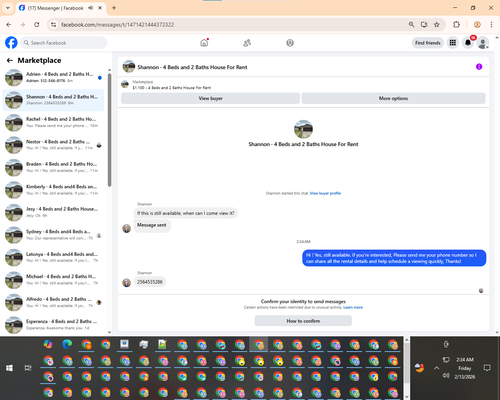Open Kimberly's chat in the list

53,190
